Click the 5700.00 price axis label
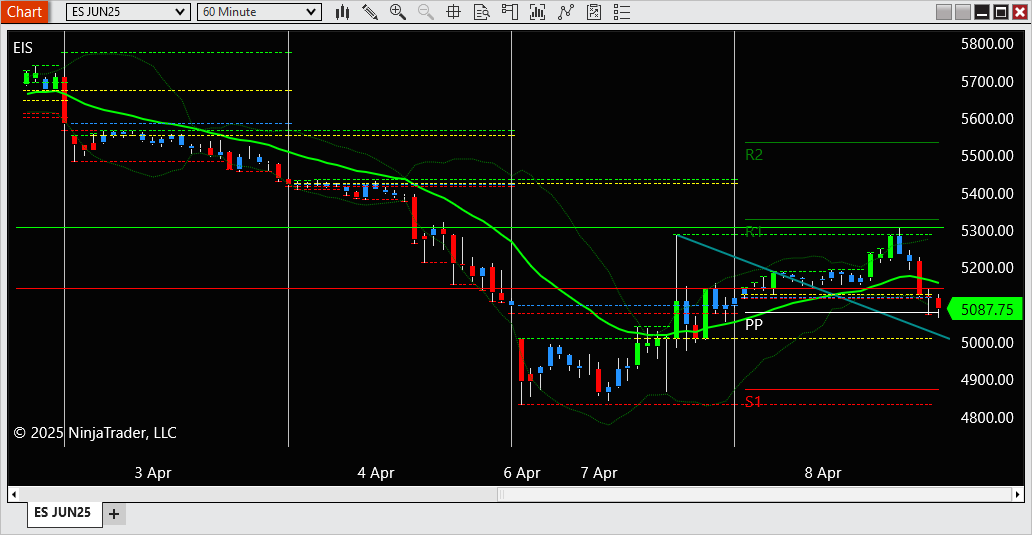This screenshot has height=535, width=1032. [987, 82]
